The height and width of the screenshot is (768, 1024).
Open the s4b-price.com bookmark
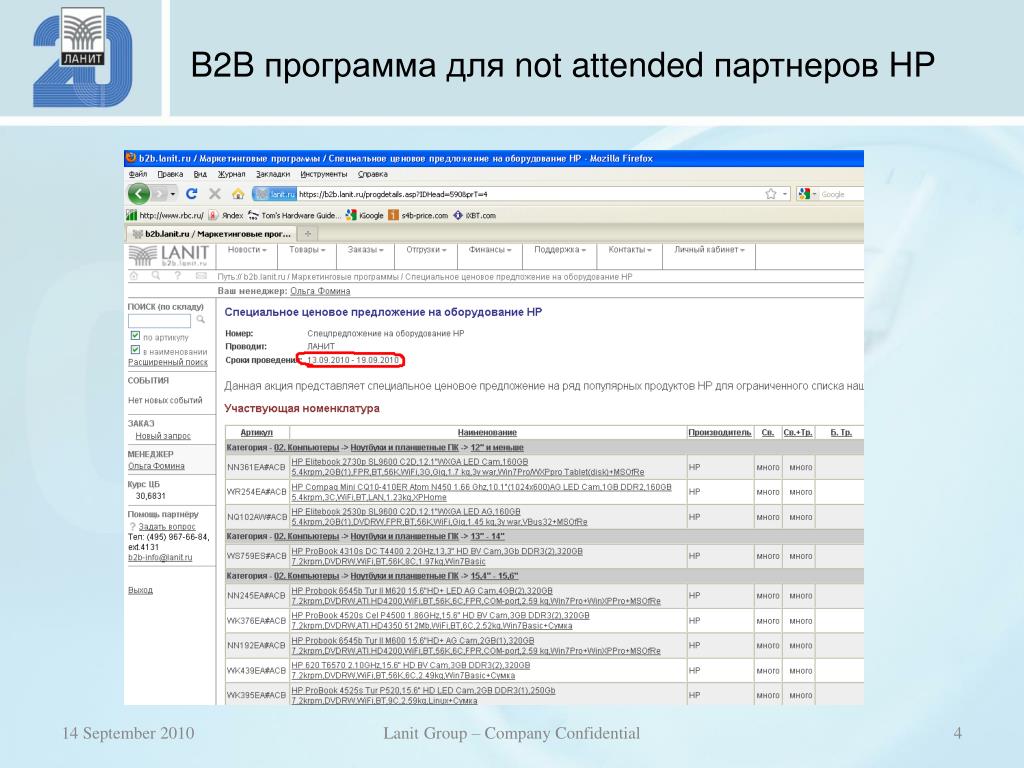pyautogui.click(x=418, y=215)
